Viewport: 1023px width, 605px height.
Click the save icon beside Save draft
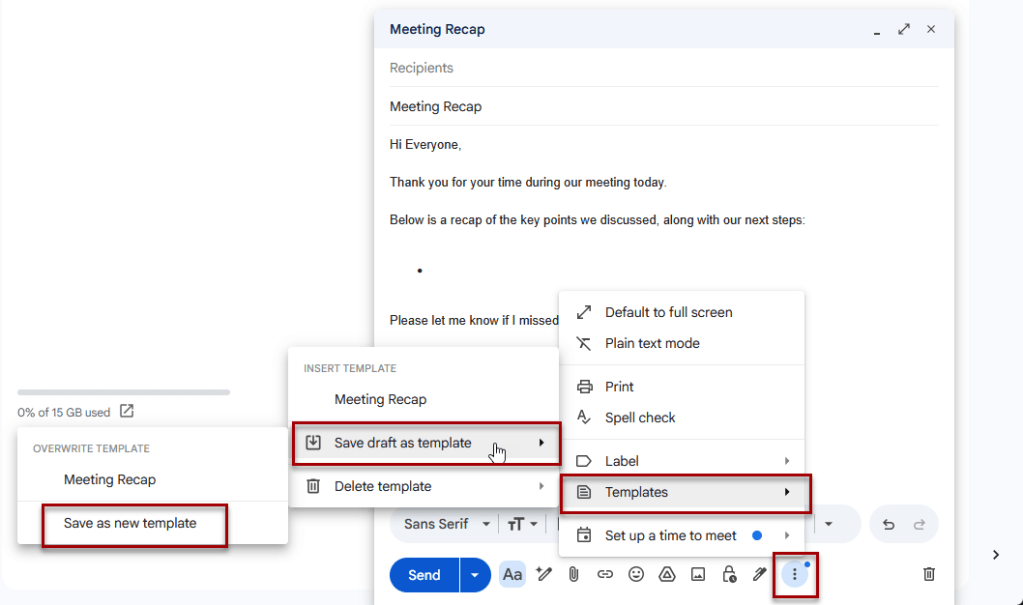(x=313, y=442)
